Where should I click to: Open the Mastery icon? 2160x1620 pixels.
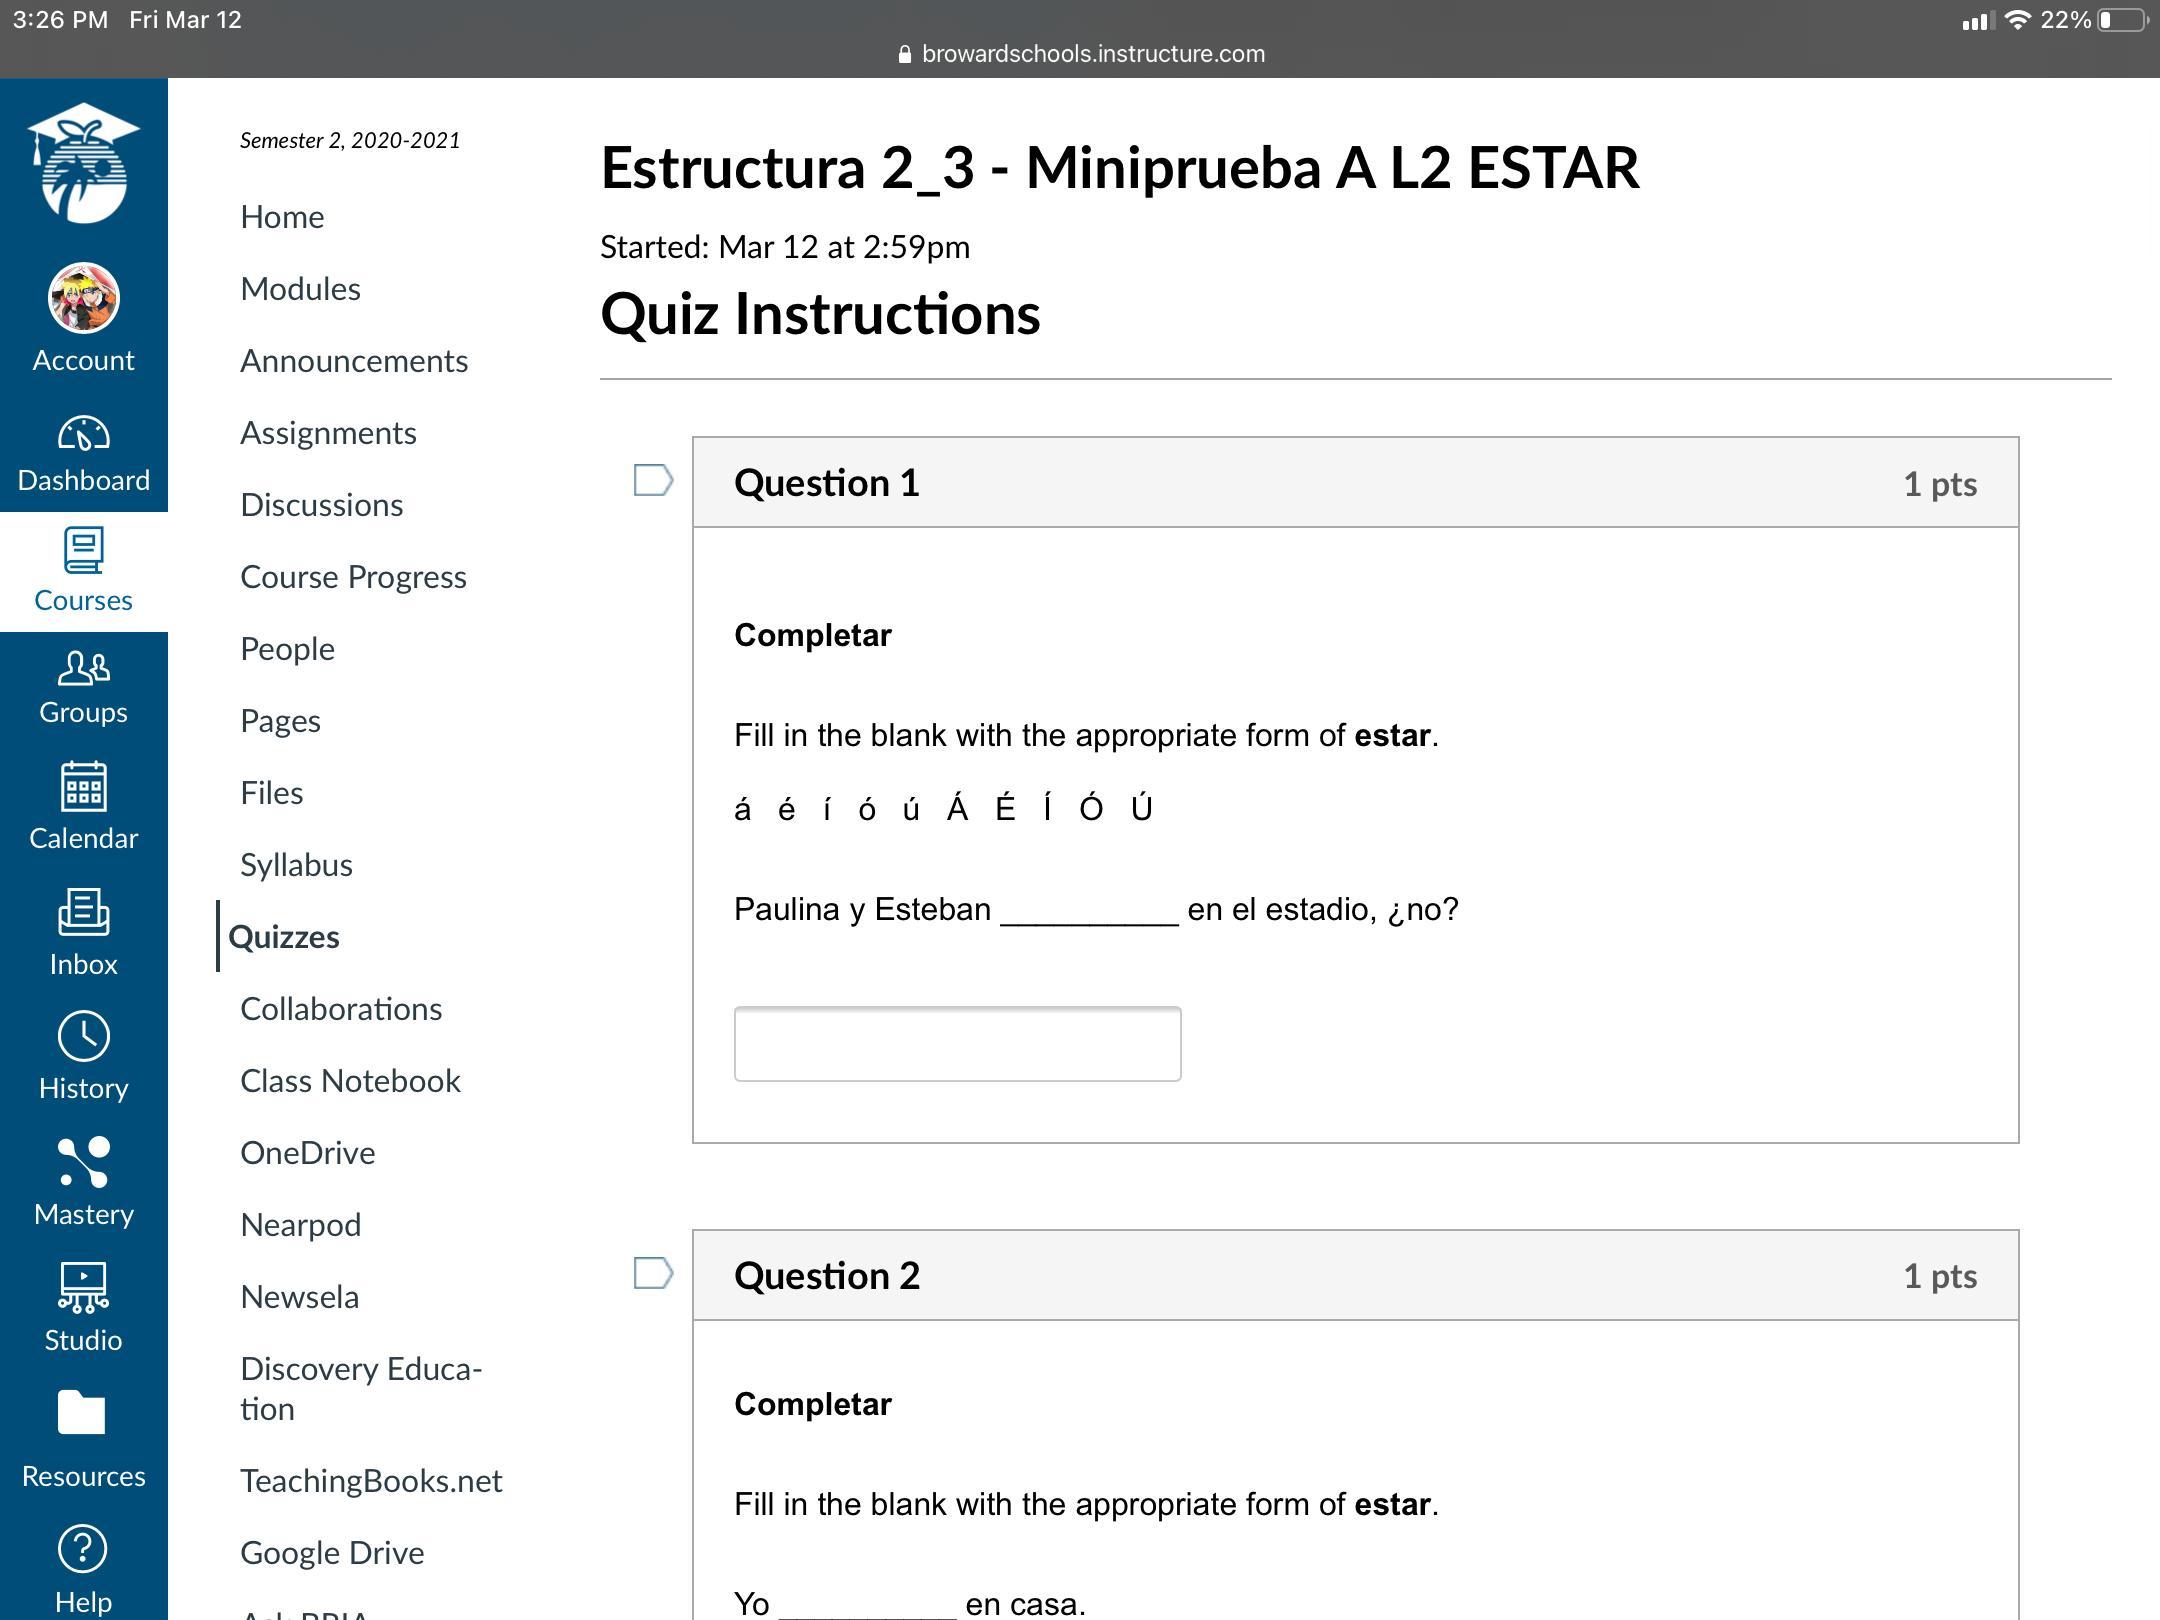tap(83, 1162)
